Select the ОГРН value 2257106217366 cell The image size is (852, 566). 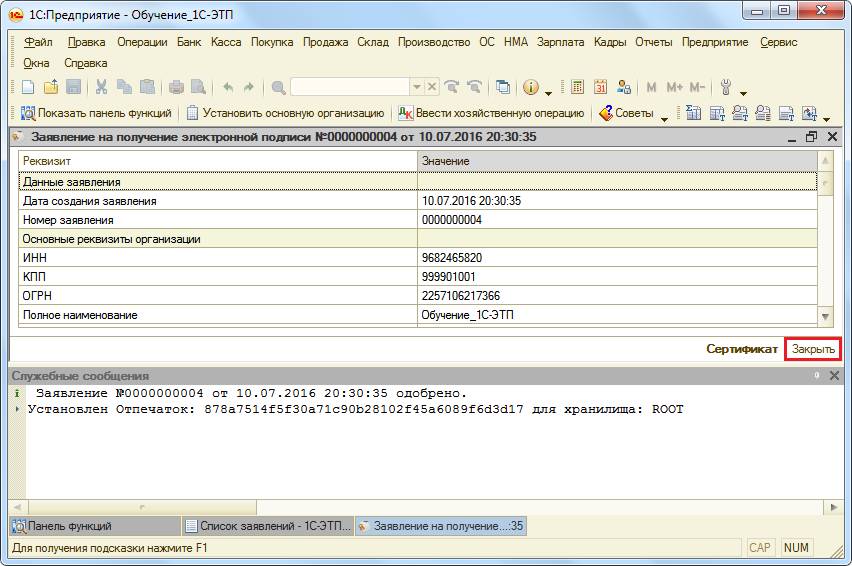pyautogui.click(x=617, y=295)
